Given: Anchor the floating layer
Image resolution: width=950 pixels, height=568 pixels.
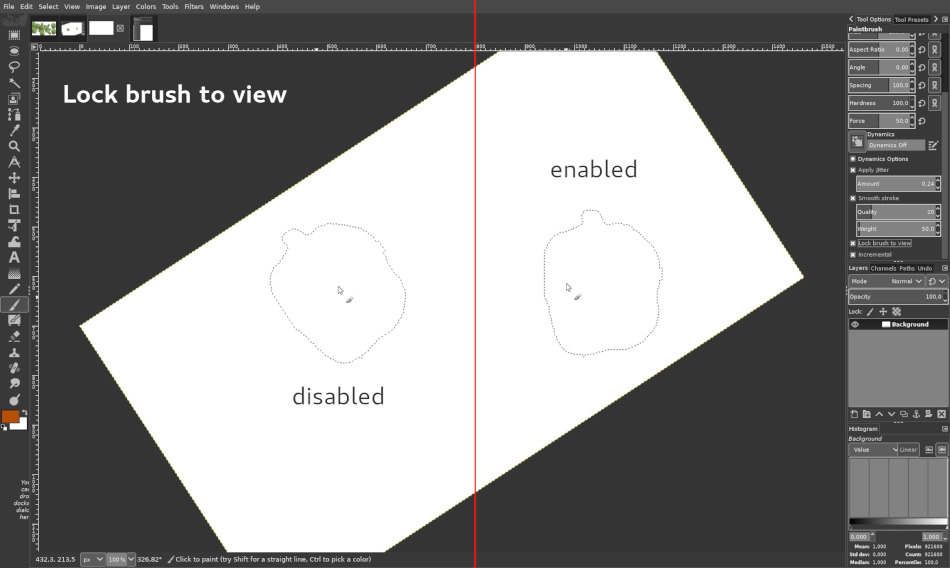Looking at the screenshot, I should pyautogui.click(x=916, y=414).
